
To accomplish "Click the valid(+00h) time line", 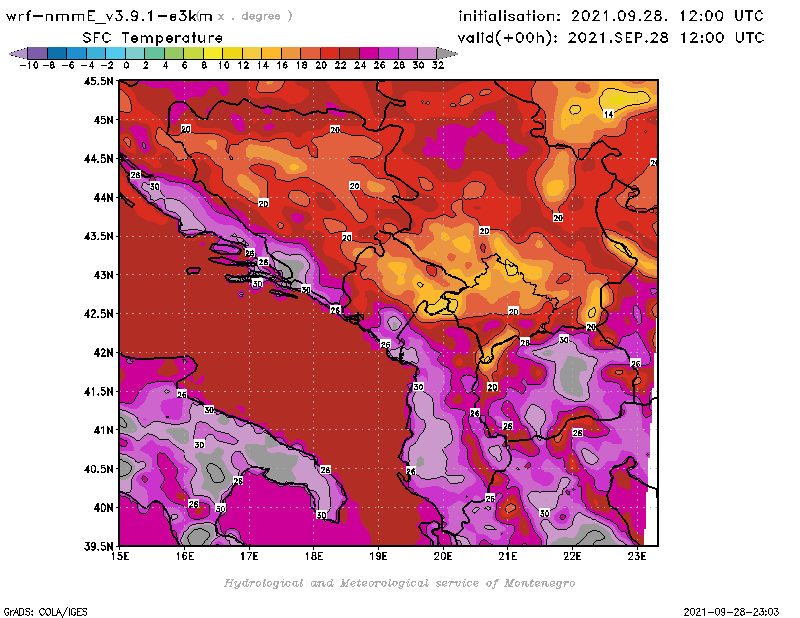I will 611,37.
